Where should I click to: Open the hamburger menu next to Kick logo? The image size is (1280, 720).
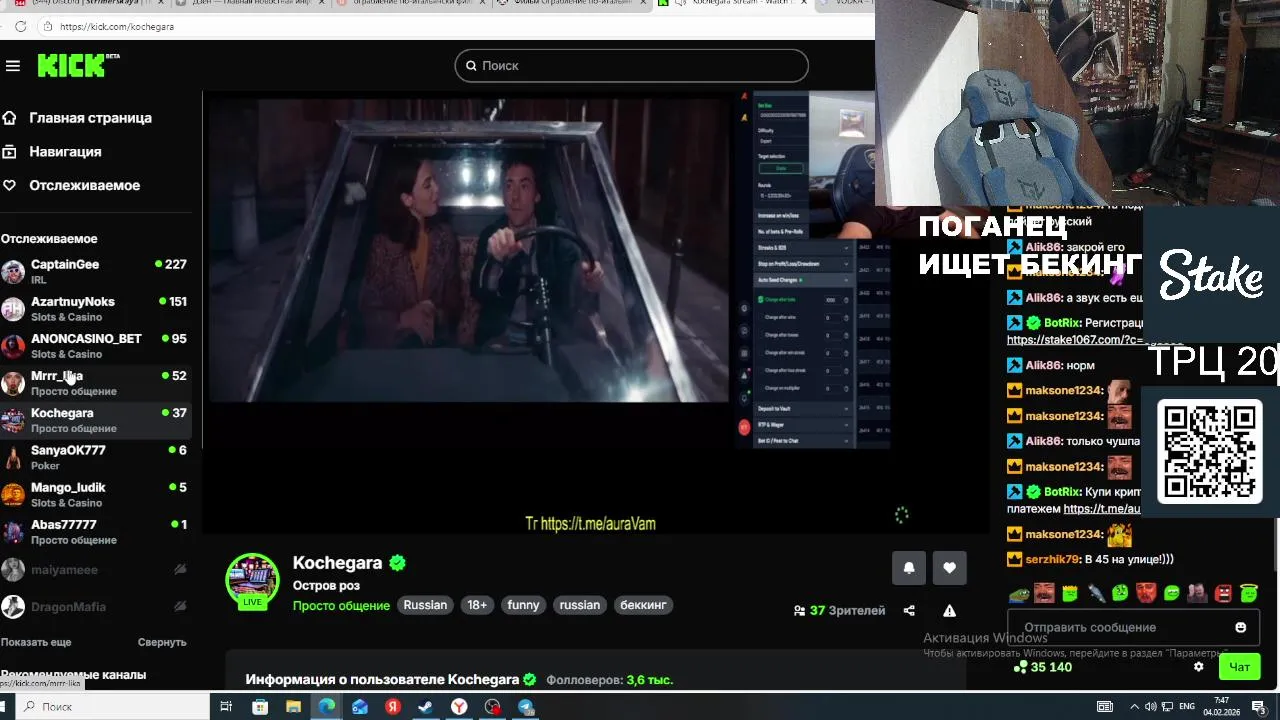13,66
